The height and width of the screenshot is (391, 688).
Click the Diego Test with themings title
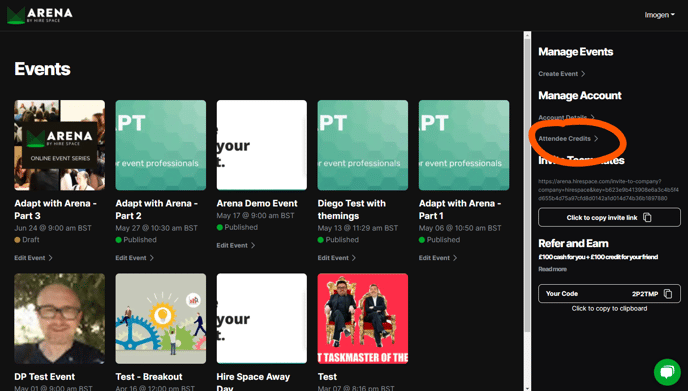(351, 209)
